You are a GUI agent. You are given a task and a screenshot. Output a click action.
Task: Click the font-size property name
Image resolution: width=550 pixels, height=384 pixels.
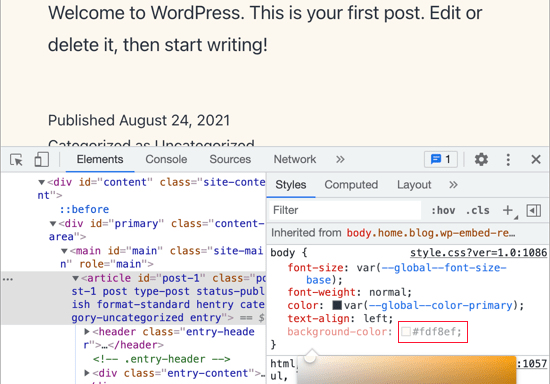tap(315, 268)
